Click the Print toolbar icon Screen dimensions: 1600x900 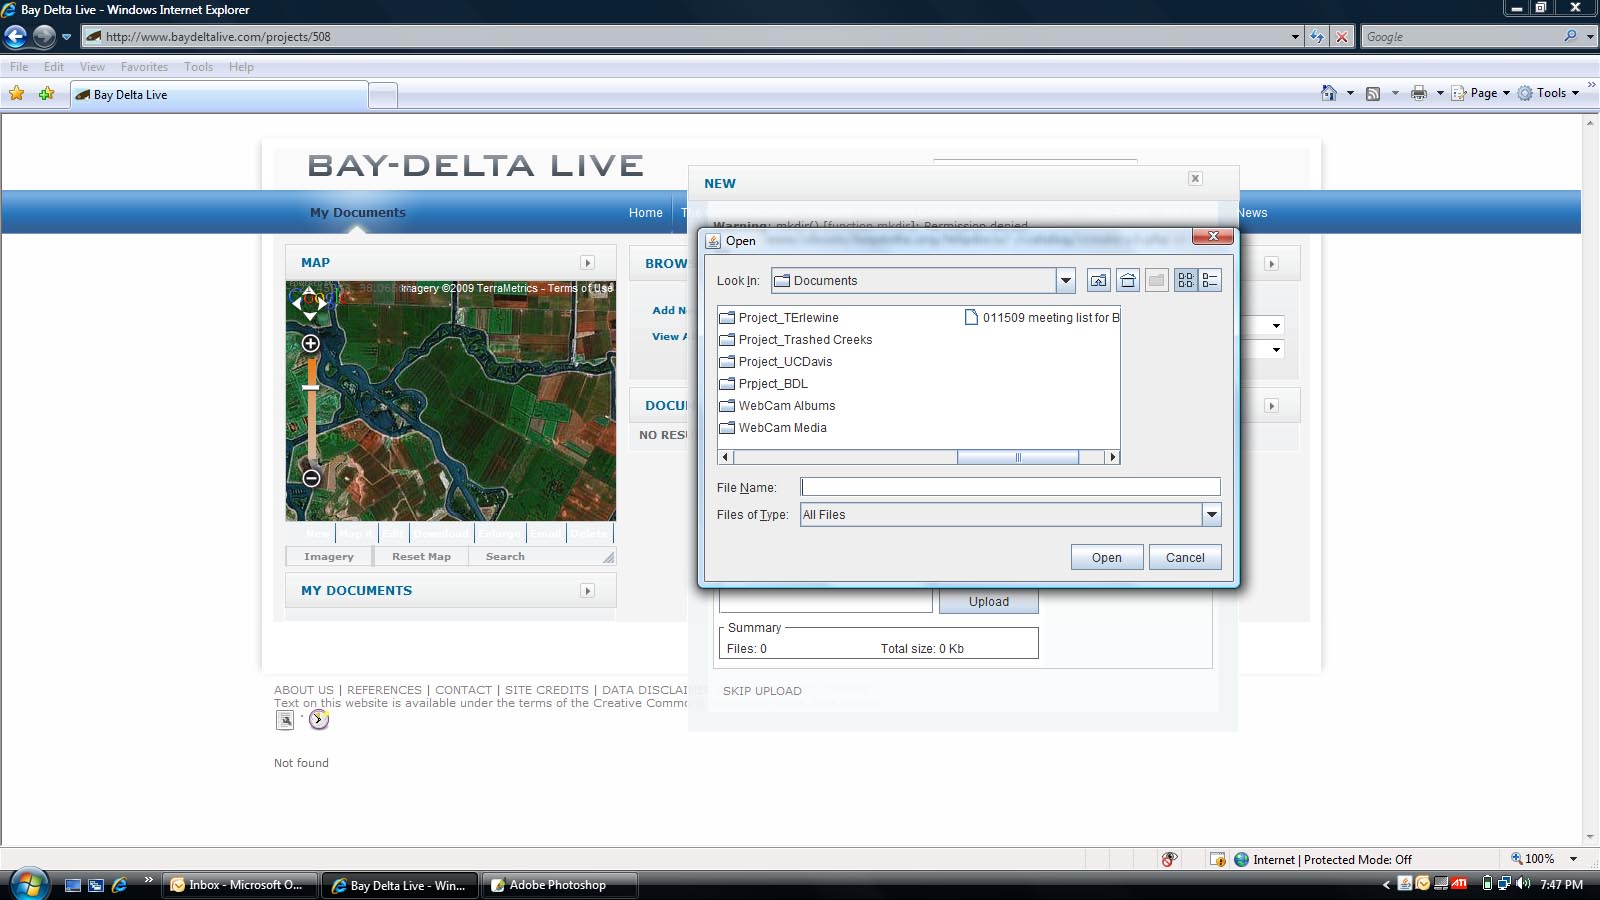pyautogui.click(x=1419, y=93)
